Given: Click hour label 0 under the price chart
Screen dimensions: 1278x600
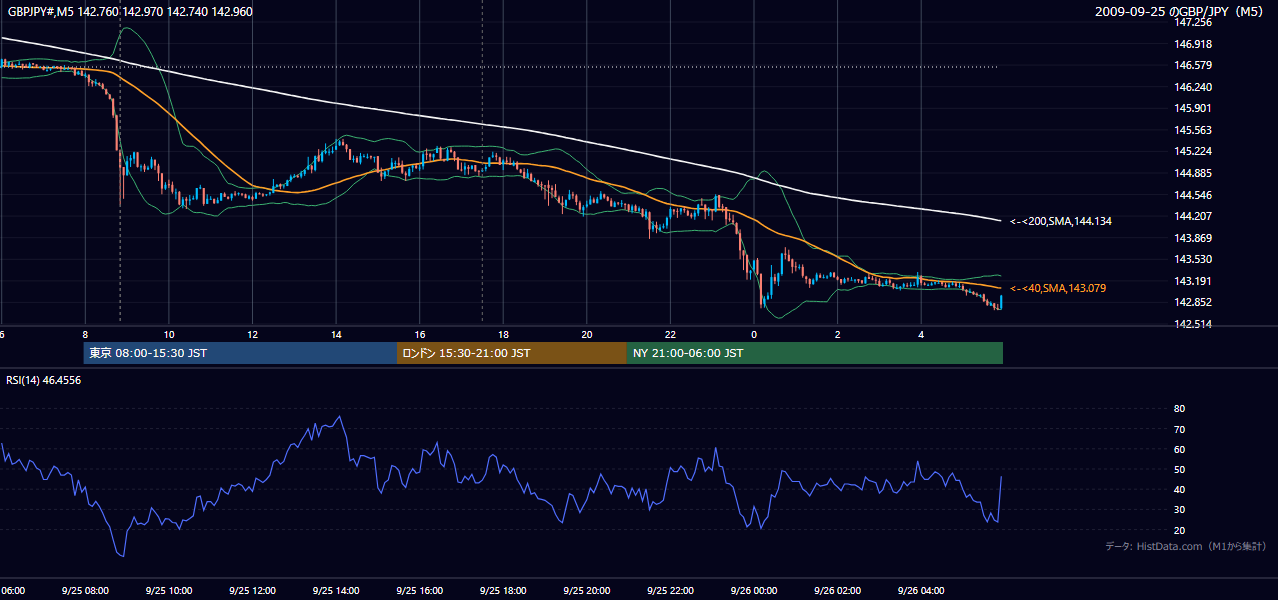Looking at the screenshot, I should [x=754, y=334].
